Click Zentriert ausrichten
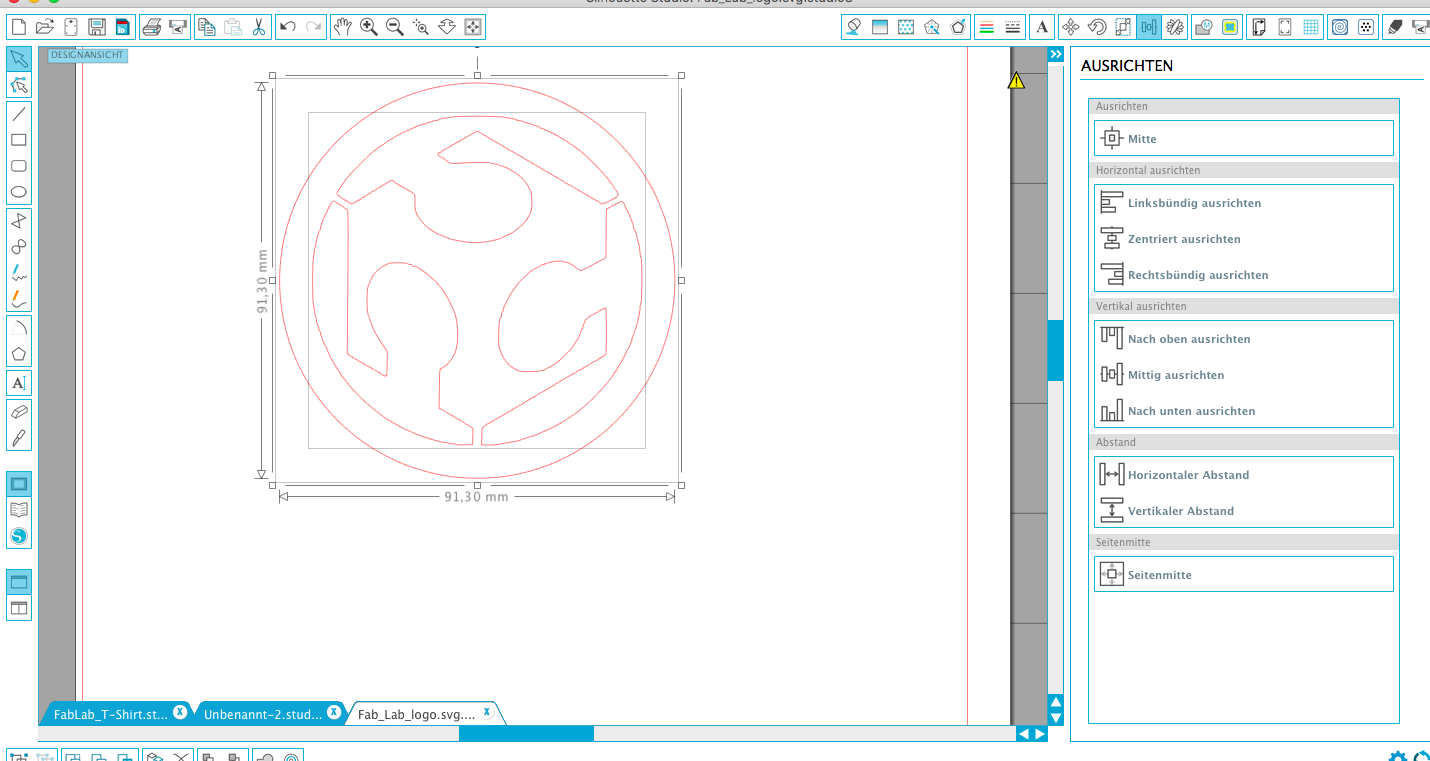Image resolution: width=1430 pixels, height=761 pixels. [x=1243, y=239]
